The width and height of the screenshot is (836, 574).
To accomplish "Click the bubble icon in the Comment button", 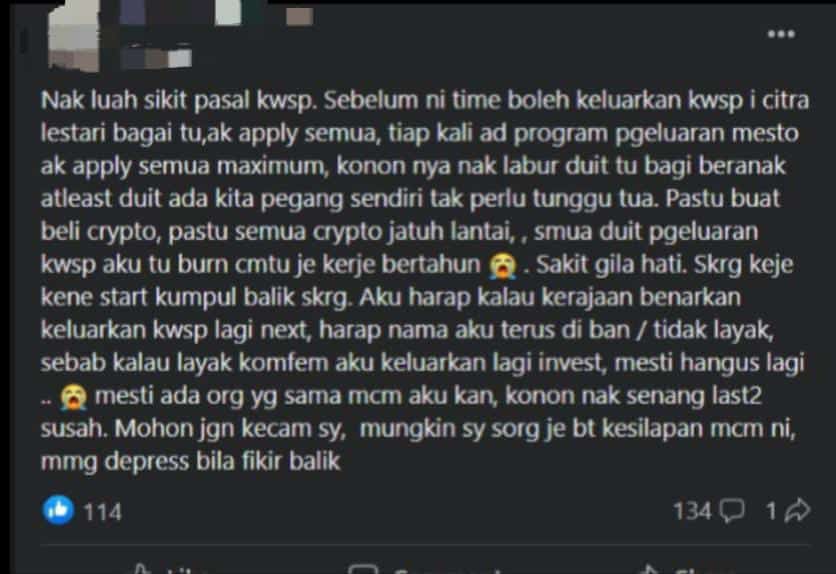I will click(363, 569).
